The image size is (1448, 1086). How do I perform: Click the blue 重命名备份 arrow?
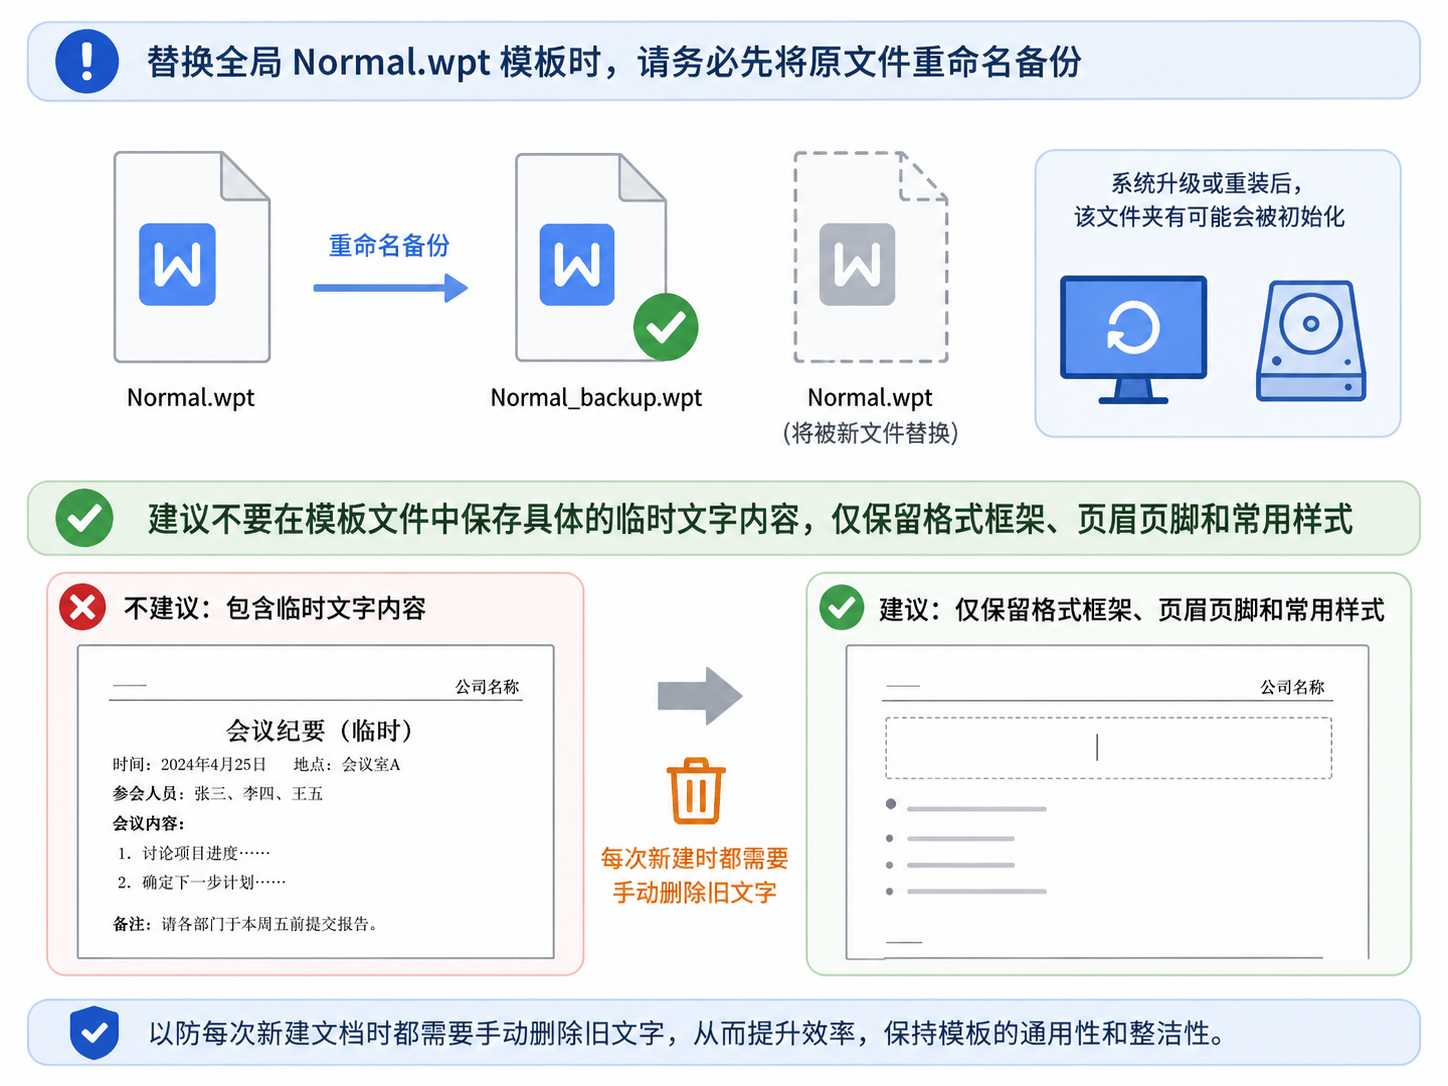(391, 288)
